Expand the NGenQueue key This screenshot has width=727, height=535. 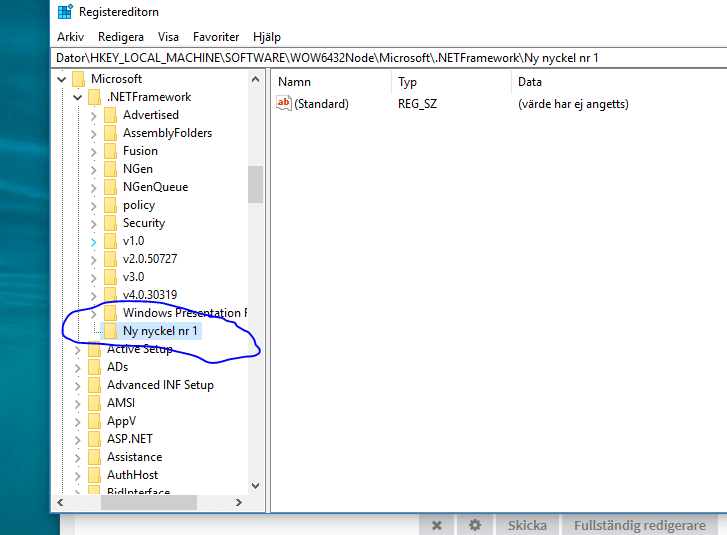click(93, 188)
